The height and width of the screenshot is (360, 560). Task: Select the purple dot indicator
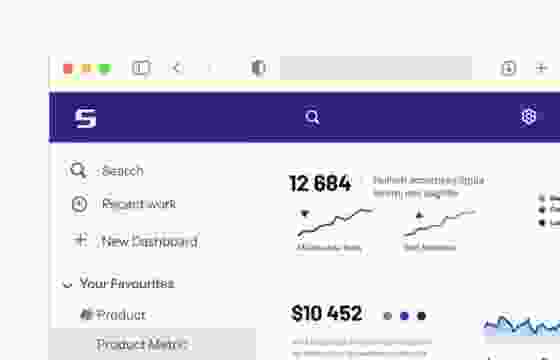tap(404, 316)
